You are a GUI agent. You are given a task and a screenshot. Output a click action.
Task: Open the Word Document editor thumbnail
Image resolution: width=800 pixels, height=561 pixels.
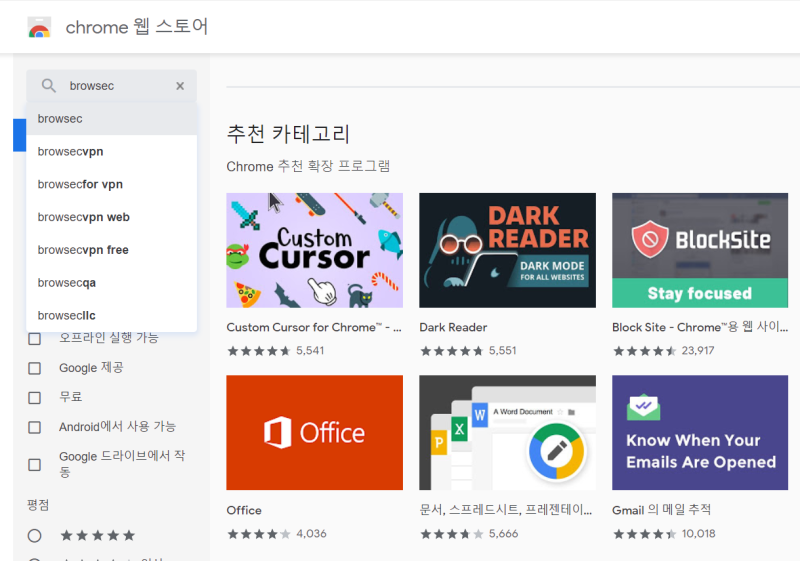click(x=507, y=432)
